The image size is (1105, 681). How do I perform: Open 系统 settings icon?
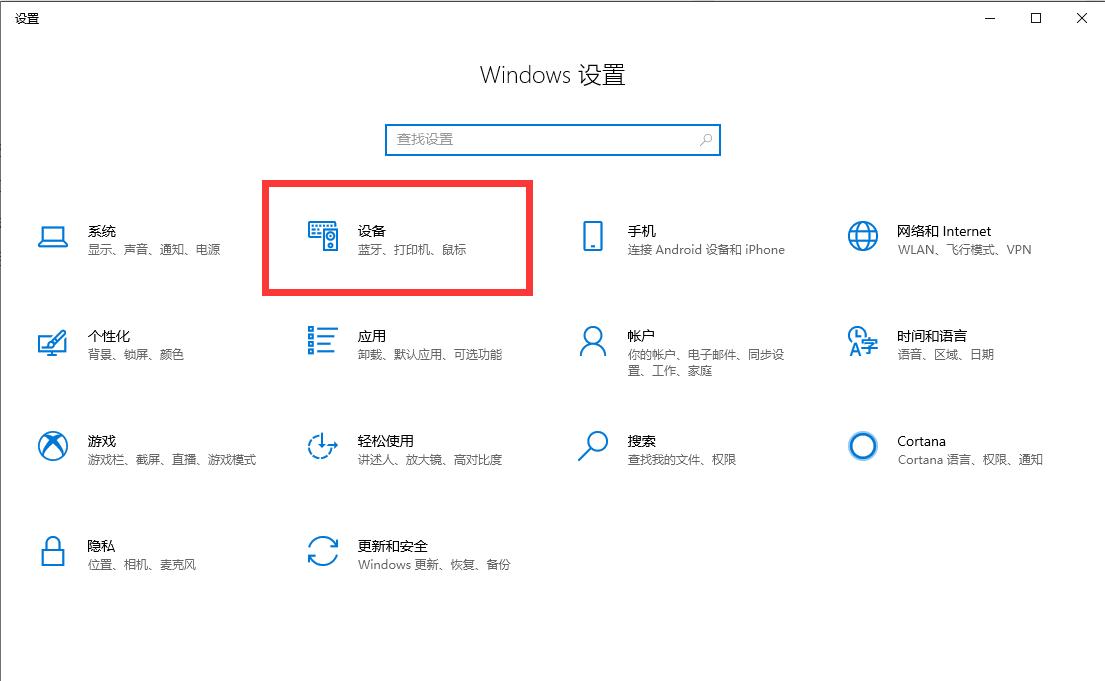point(52,239)
